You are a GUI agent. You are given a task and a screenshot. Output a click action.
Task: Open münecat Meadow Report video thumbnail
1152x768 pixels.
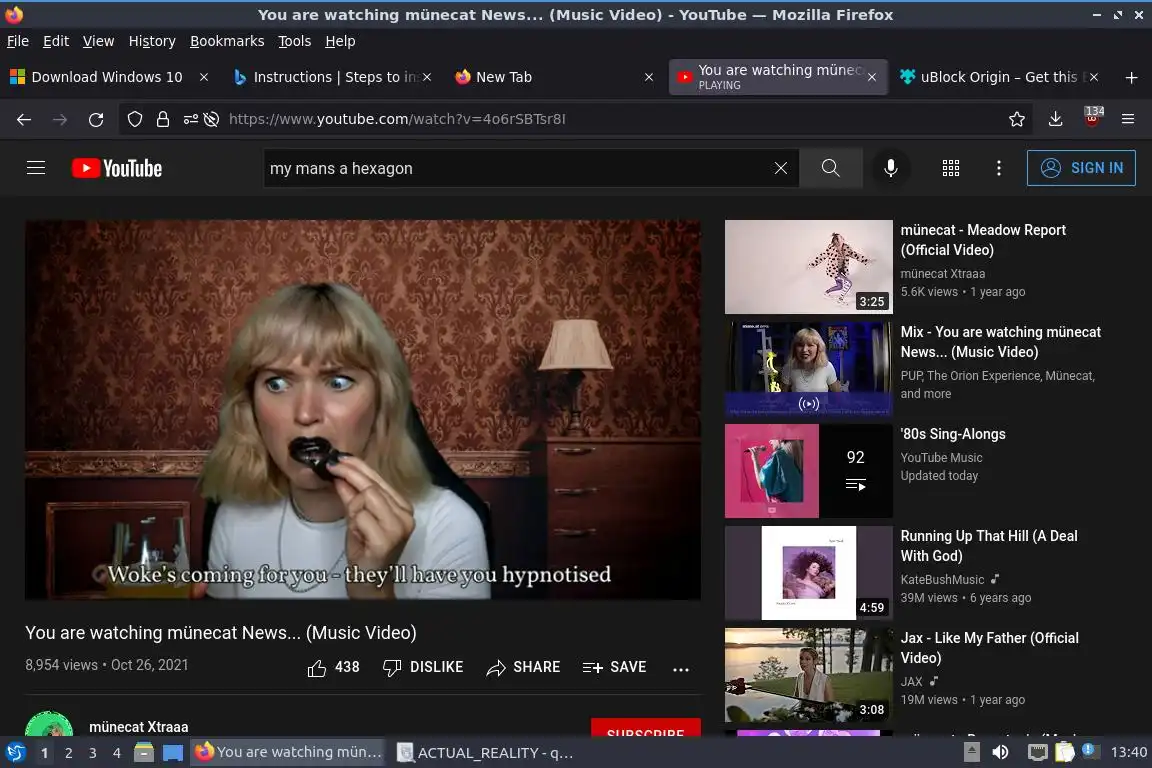click(808, 267)
